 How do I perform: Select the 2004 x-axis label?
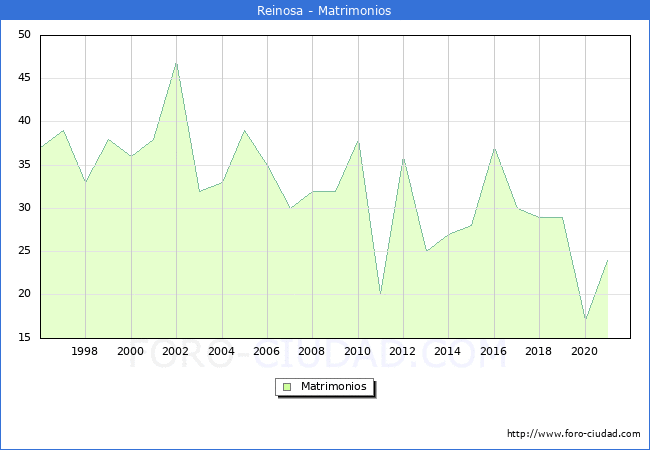tap(221, 351)
